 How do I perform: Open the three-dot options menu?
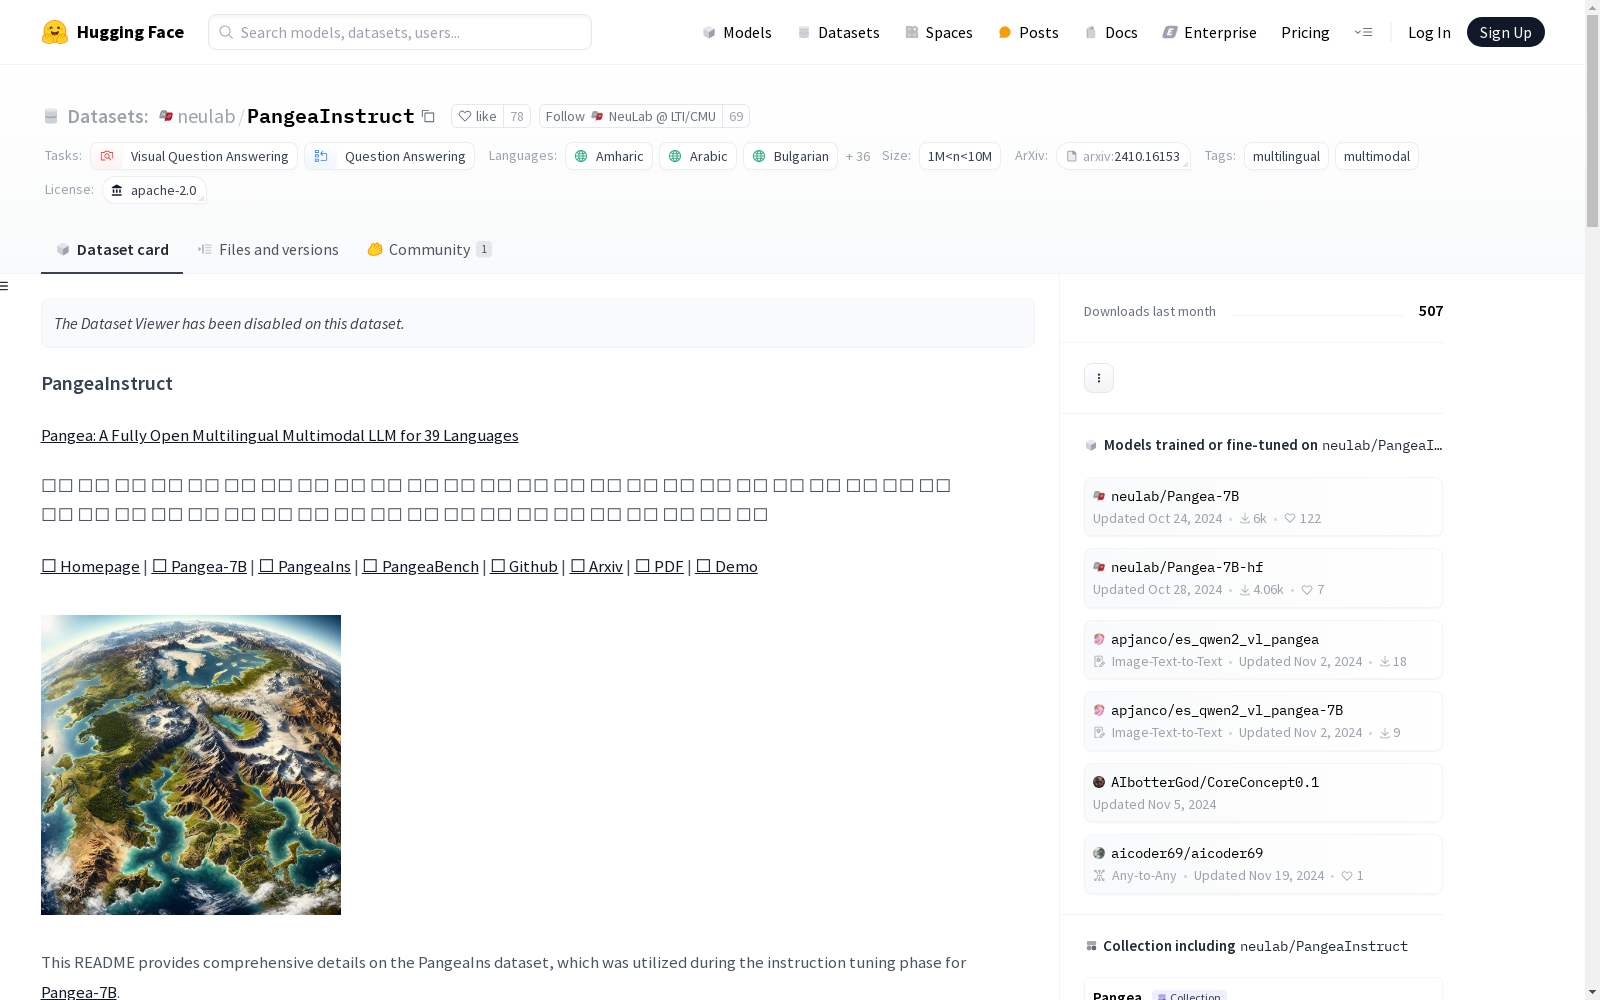point(1099,378)
